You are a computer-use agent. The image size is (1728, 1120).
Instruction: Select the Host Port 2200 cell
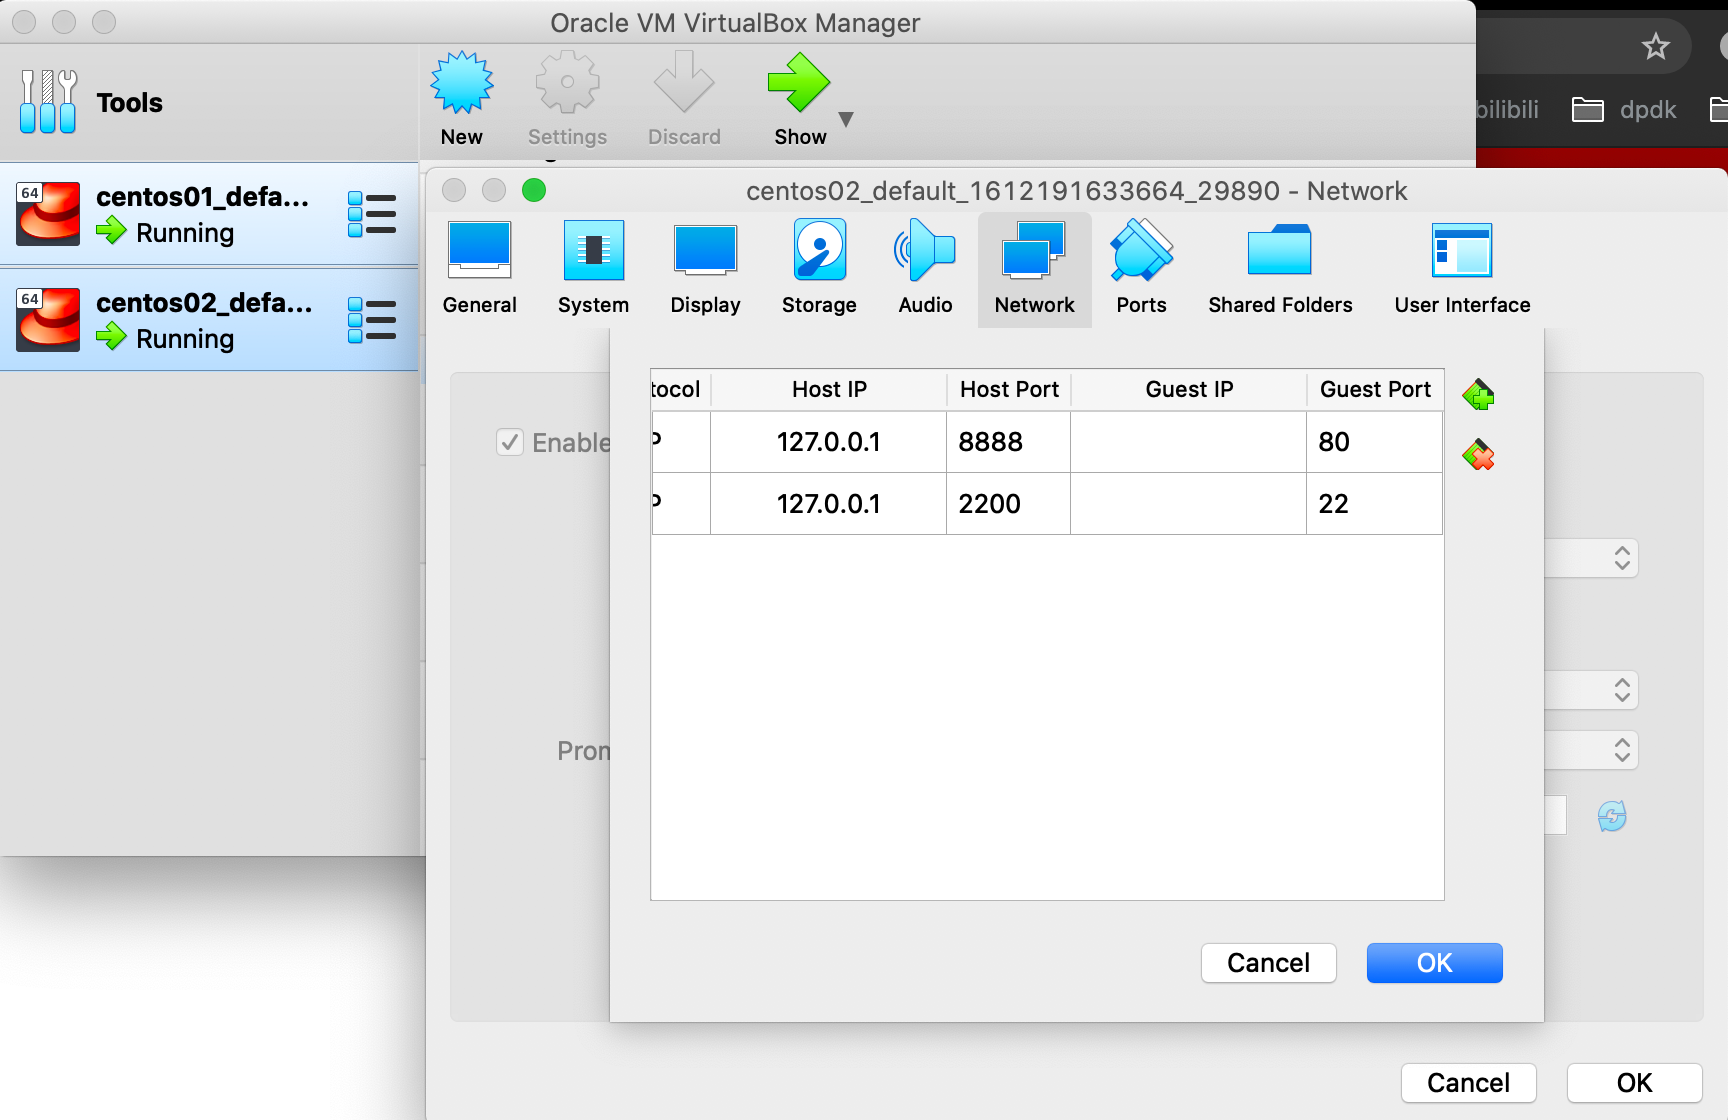(x=1009, y=504)
